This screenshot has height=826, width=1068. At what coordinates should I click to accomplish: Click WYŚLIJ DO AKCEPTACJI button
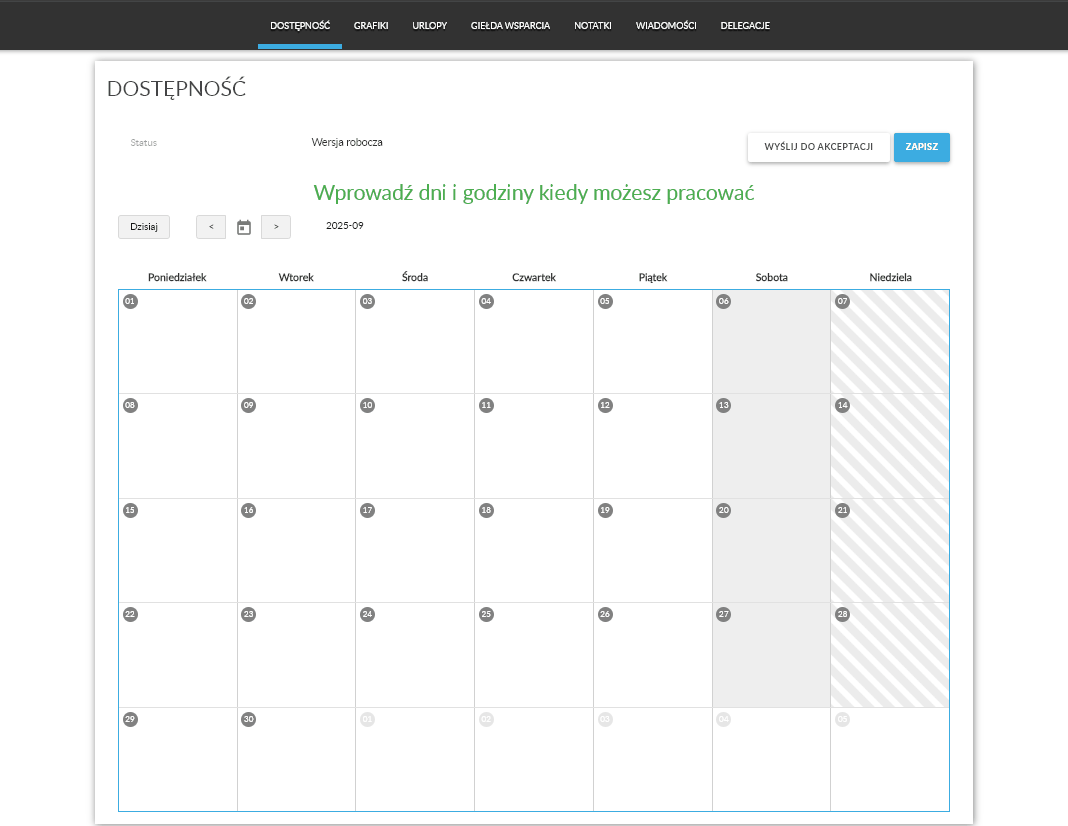[x=819, y=147]
